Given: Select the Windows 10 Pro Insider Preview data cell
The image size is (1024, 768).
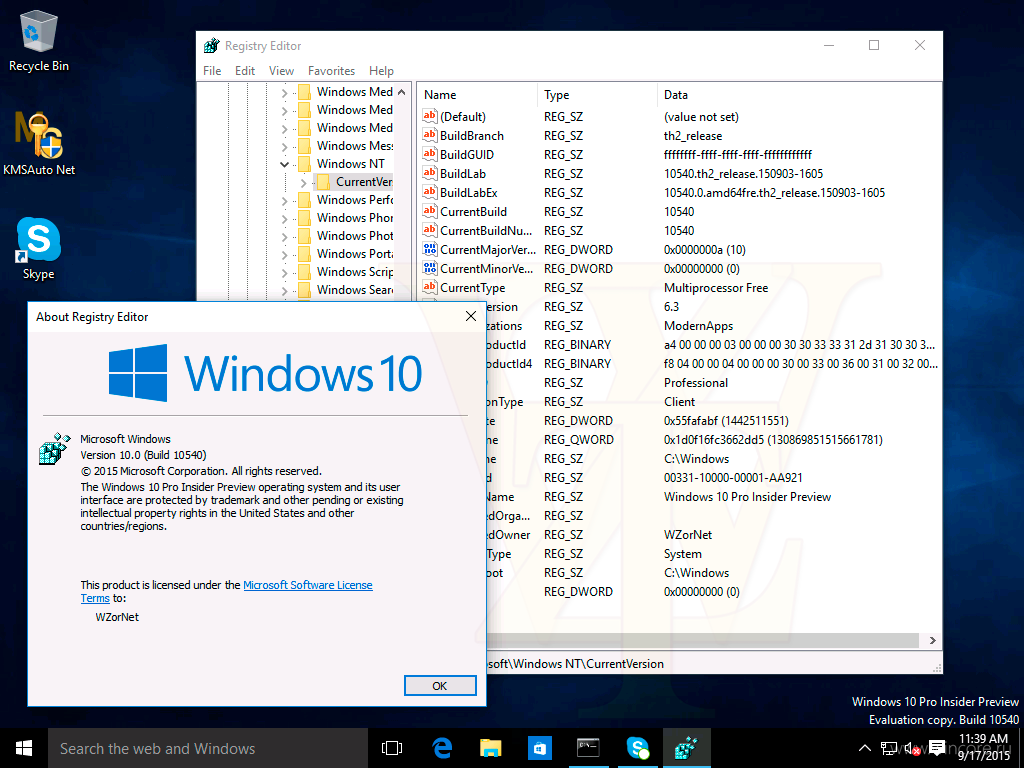Looking at the screenshot, I should point(747,496).
